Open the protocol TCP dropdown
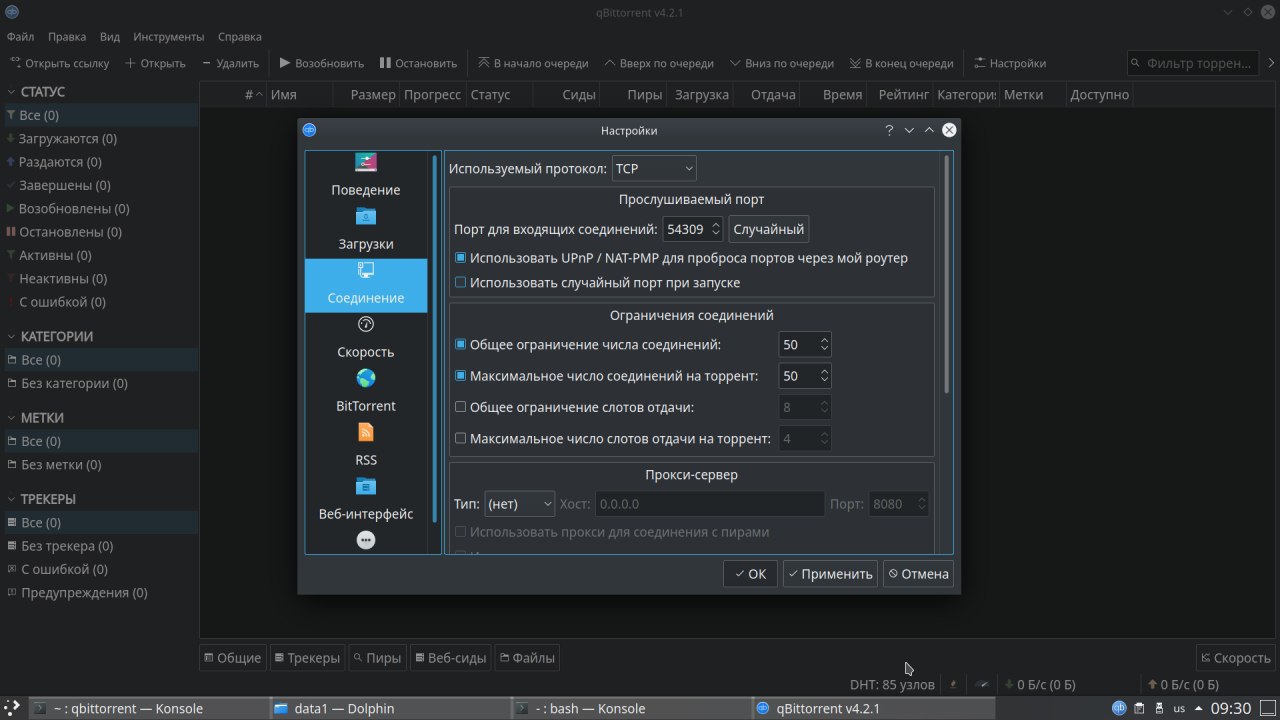This screenshot has width=1280, height=720. click(654, 169)
